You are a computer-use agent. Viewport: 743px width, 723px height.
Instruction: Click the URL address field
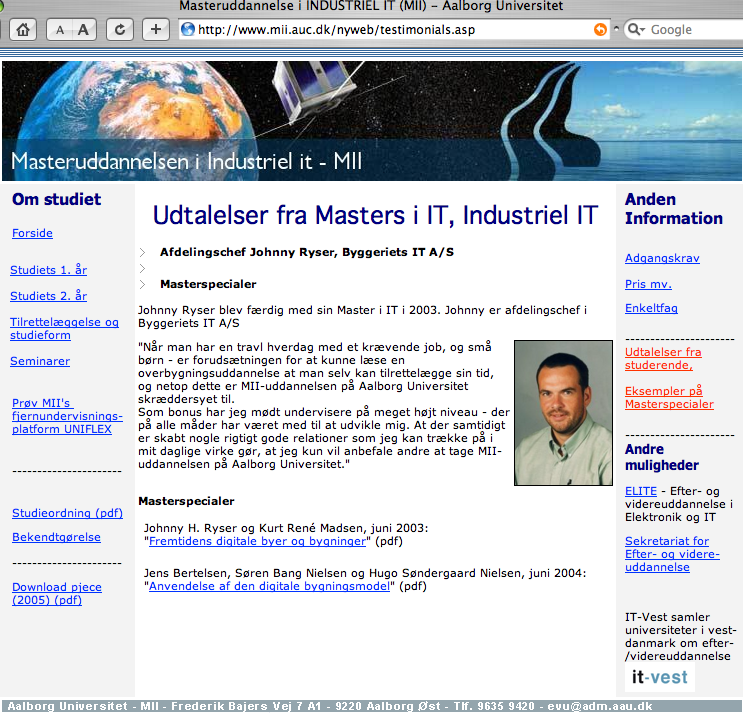coord(390,29)
